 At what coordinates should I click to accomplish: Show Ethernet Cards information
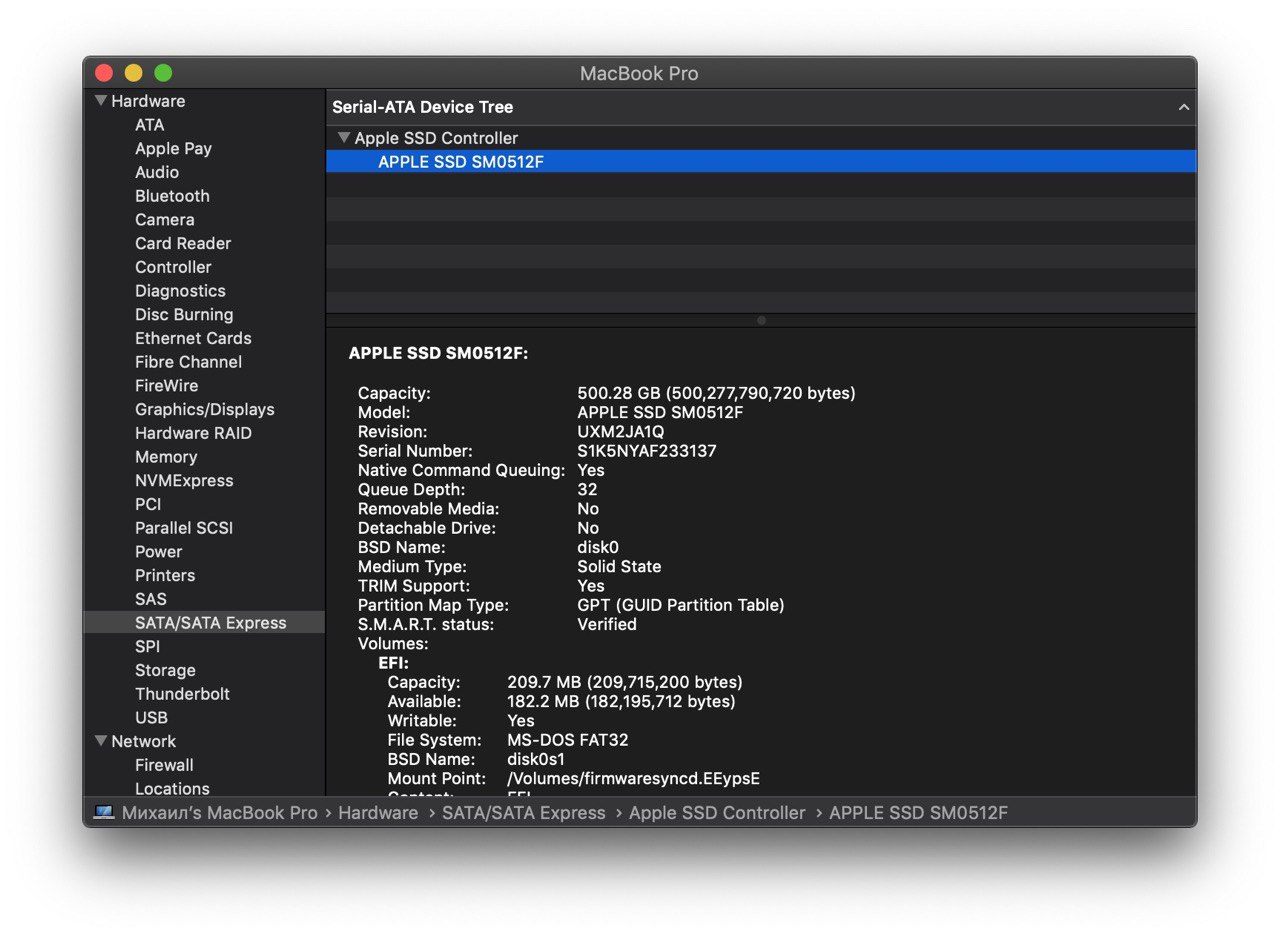click(x=193, y=338)
